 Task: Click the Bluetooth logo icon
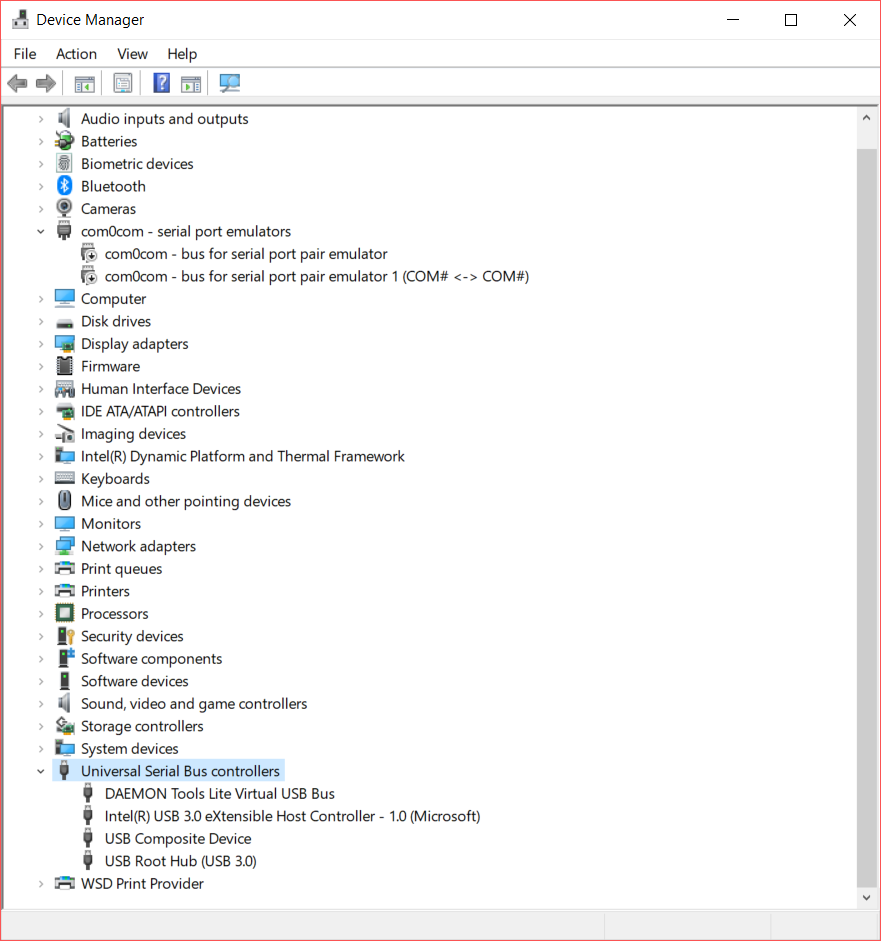[64, 186]
